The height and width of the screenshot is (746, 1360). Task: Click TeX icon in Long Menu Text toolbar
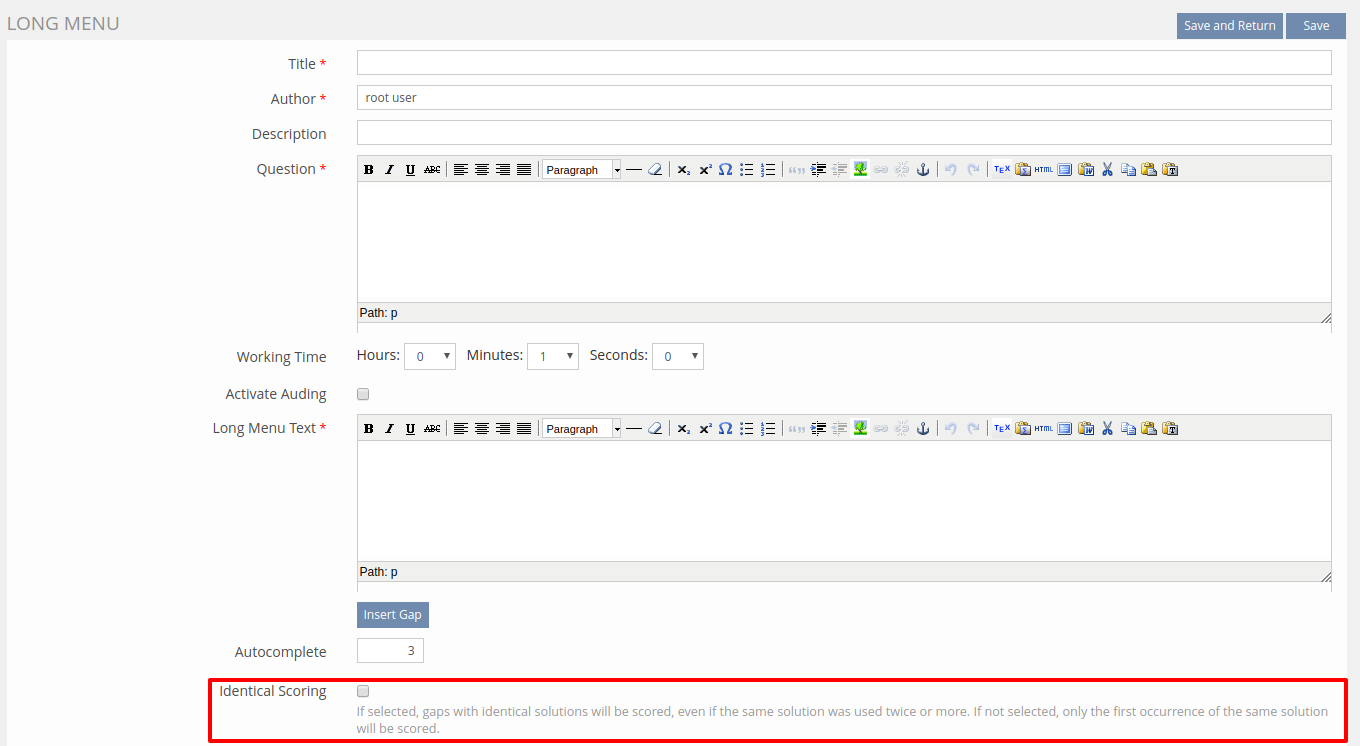(x=1001, y=429)
